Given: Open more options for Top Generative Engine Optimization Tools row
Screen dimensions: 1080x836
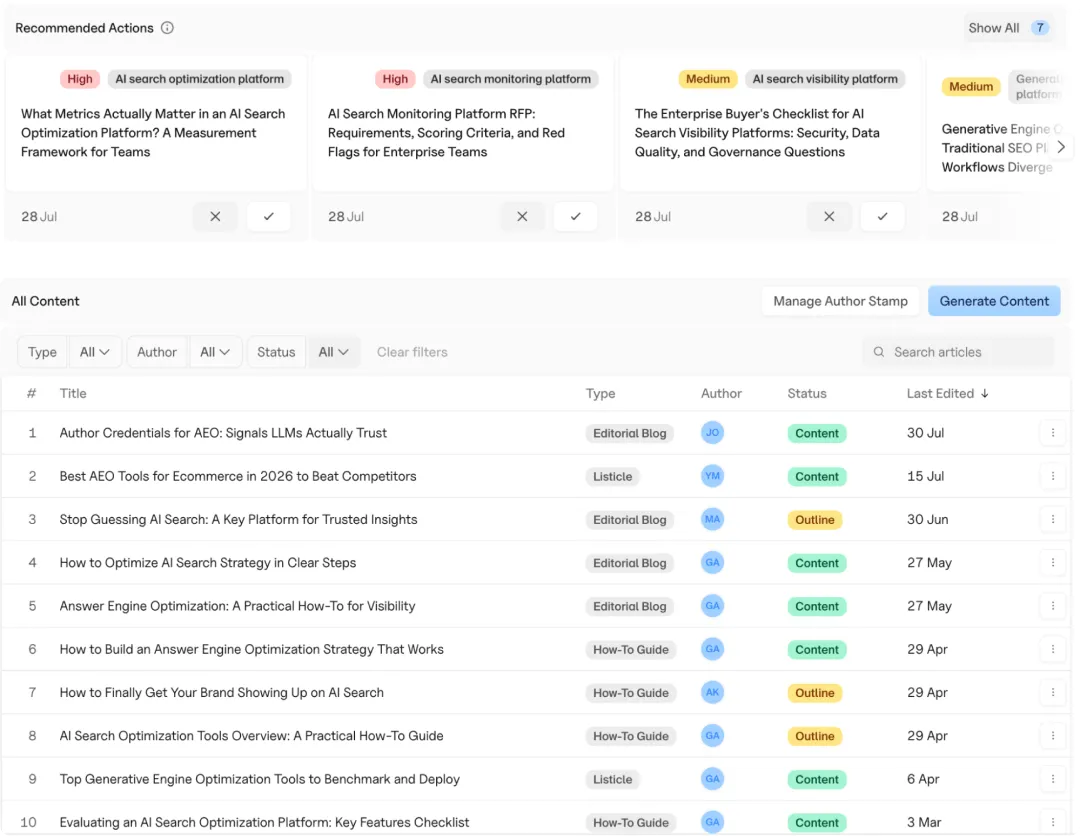Looking at the screenshot, I should pyautogui.click(x=1053, y=779).
